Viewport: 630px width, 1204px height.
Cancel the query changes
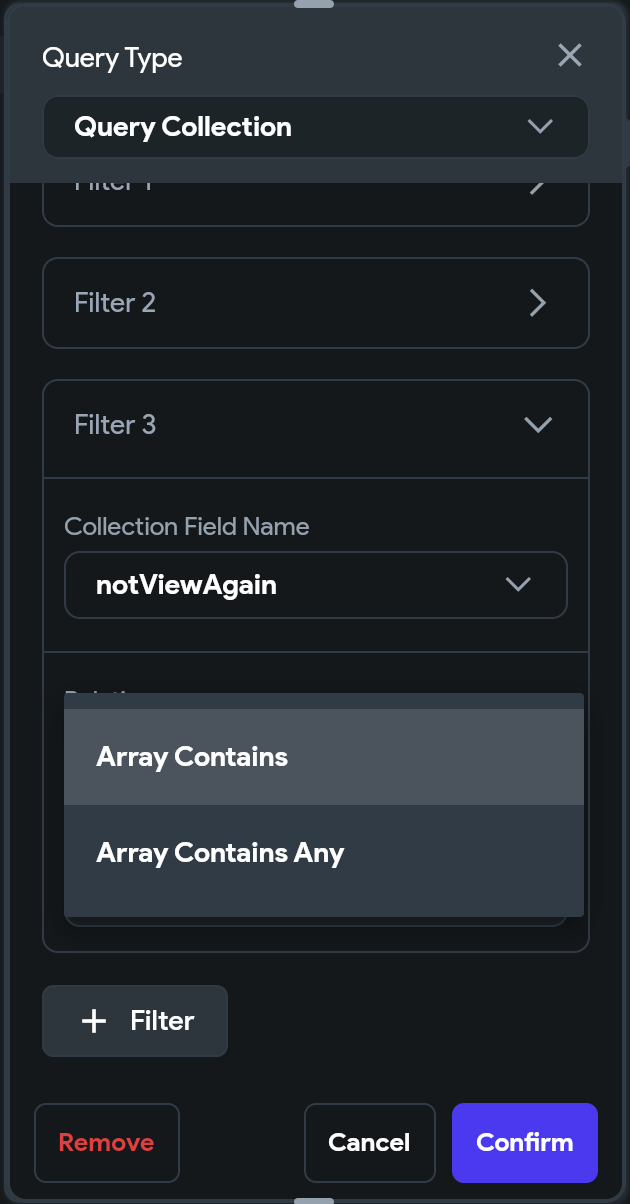pos(369,1143)
